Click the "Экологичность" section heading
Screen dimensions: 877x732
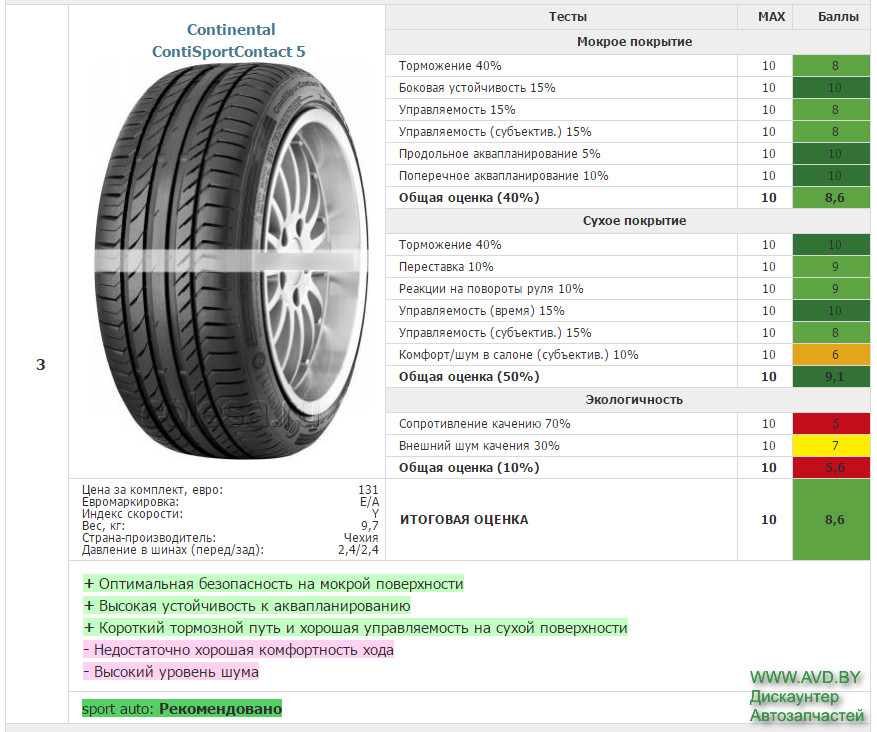point(634,399)
